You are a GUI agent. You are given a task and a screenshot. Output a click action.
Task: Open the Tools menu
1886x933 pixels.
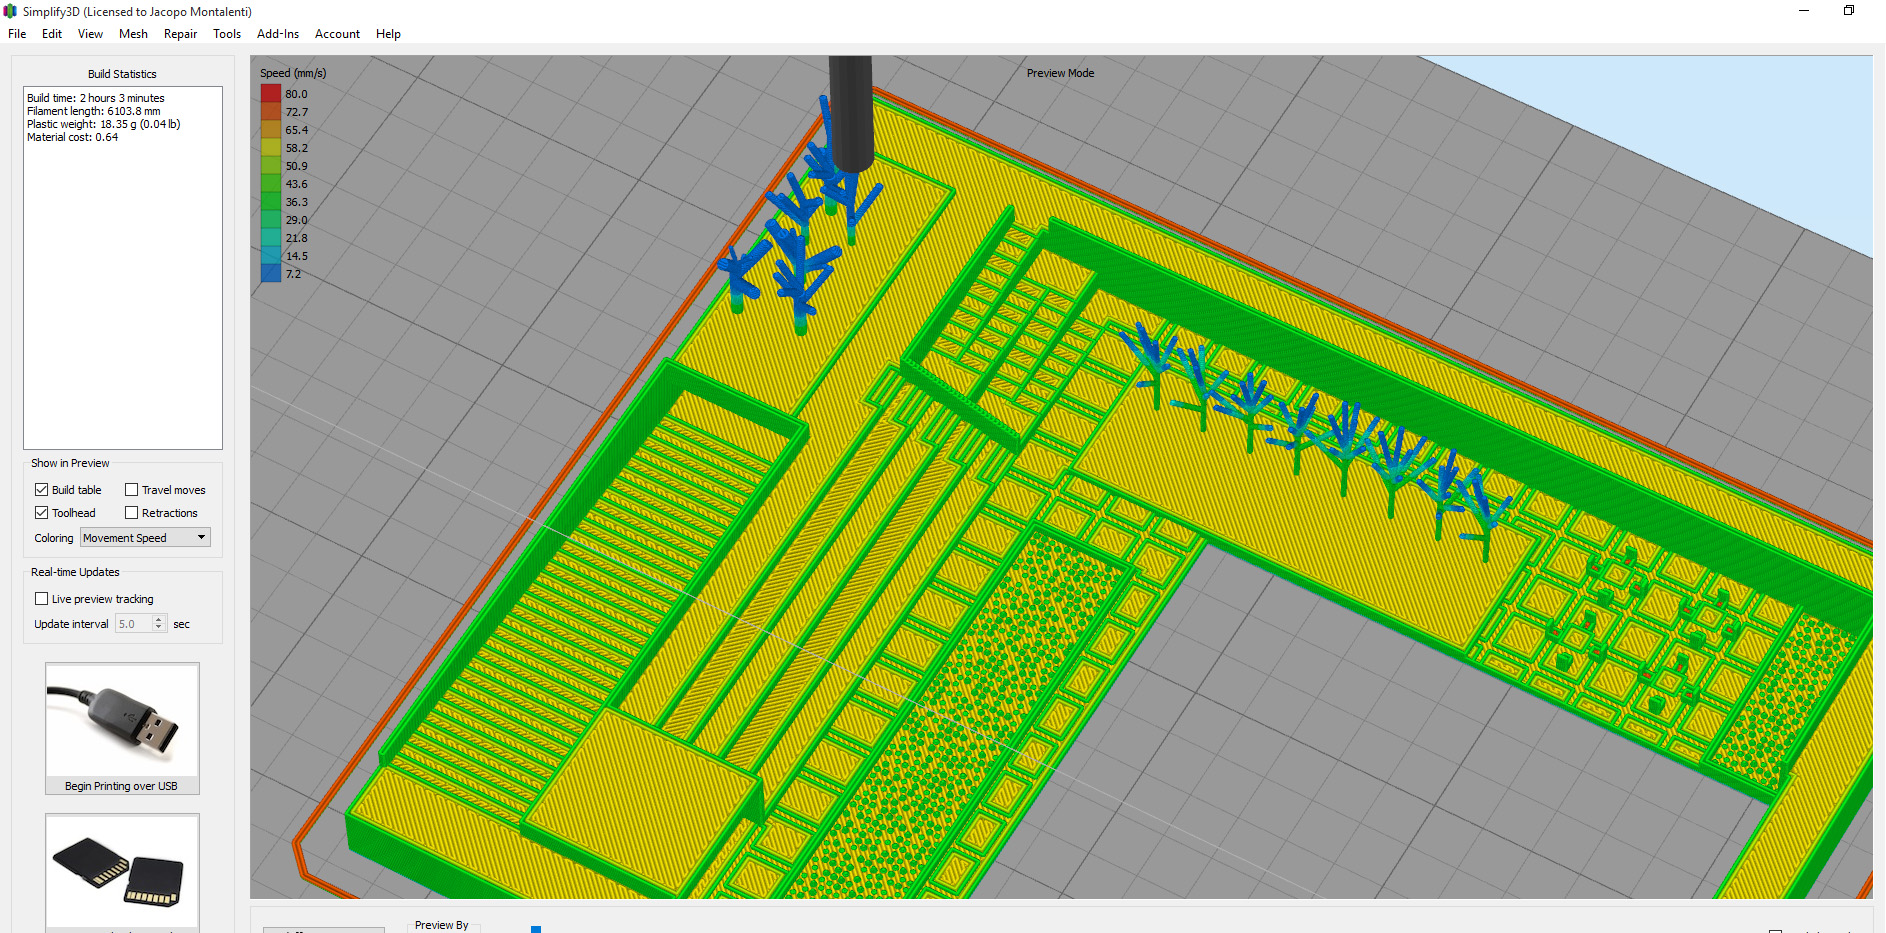(x=227, y=34)
